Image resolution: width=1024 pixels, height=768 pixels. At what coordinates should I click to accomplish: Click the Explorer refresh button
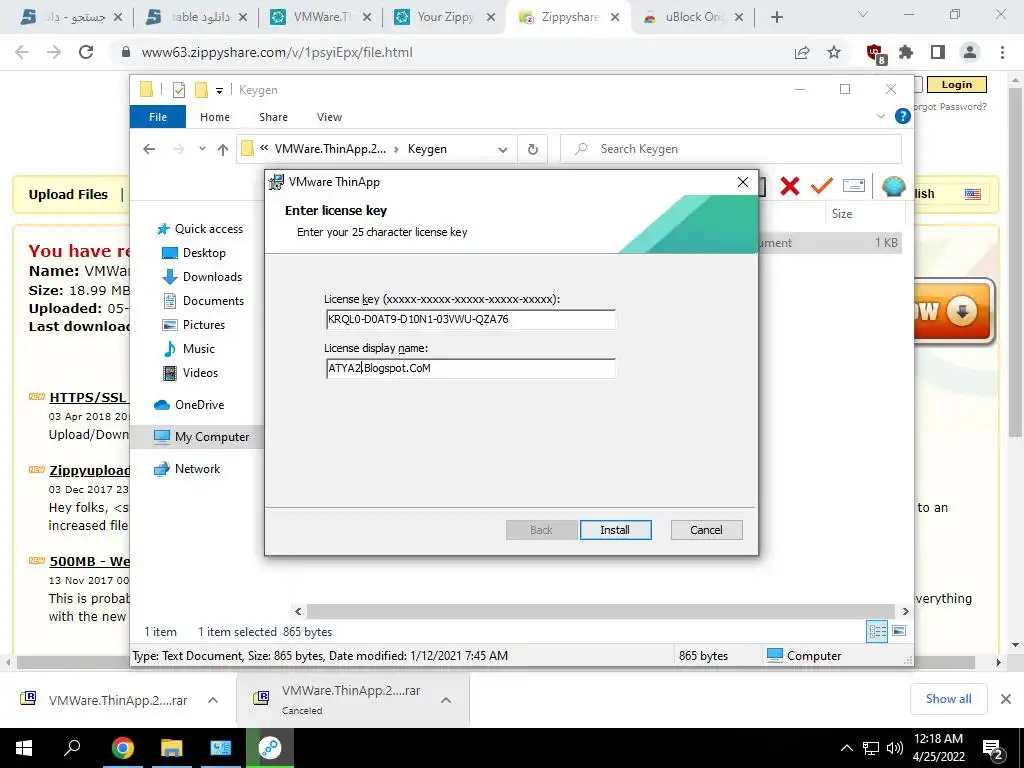533,150
